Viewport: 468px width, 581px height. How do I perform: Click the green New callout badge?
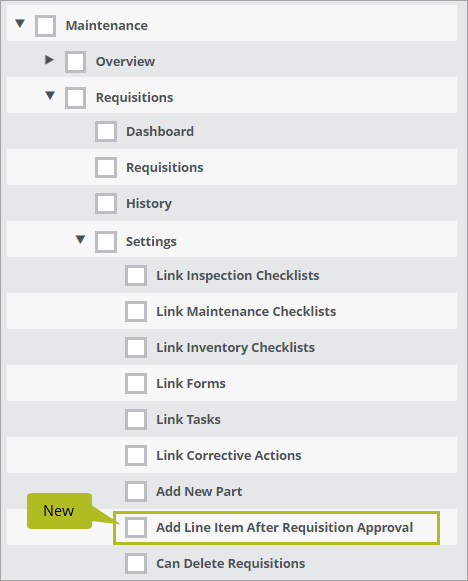coord(59,511)
